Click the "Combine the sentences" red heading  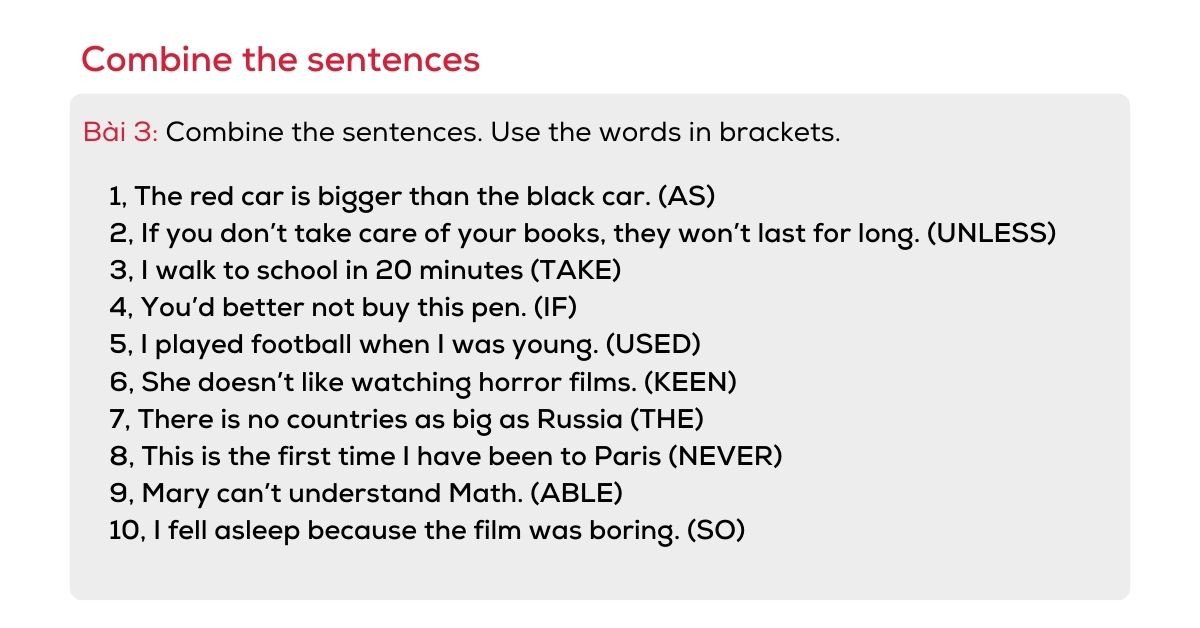[x=280, y=60]
